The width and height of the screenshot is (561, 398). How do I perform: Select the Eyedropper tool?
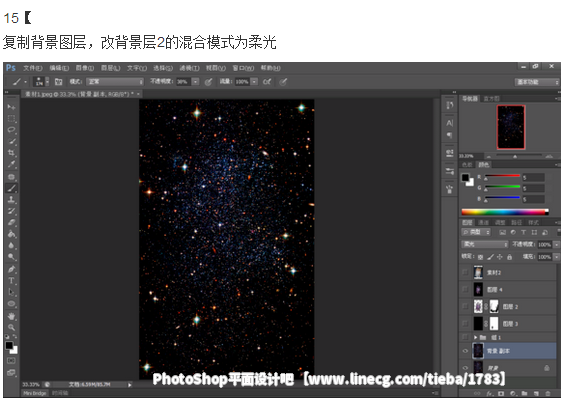(11, 164)
